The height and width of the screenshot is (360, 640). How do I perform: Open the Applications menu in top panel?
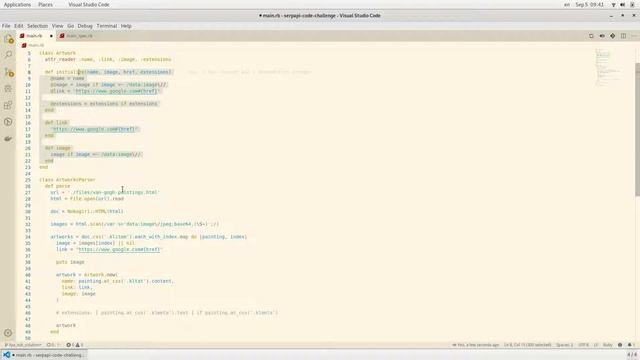(17, 5)
